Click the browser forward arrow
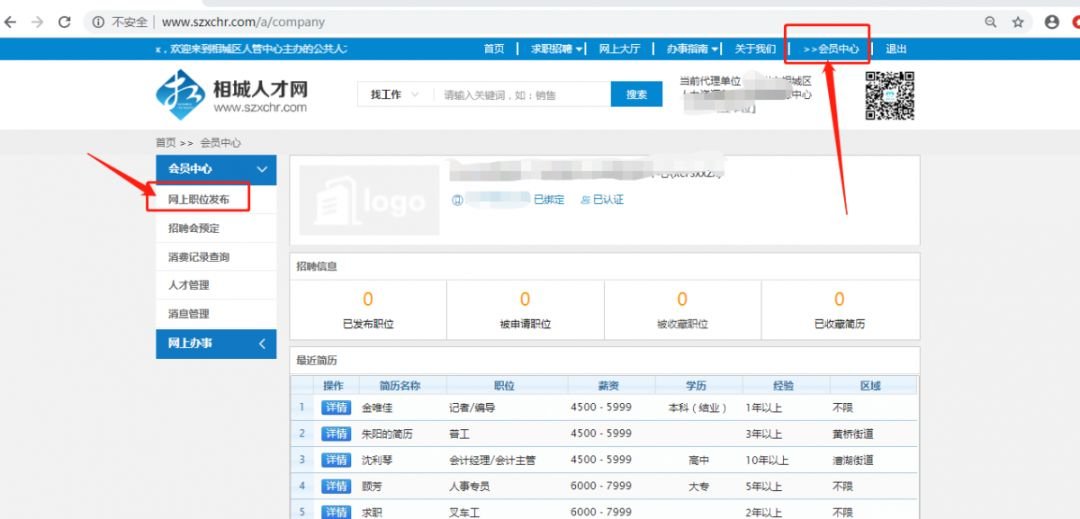 click(x=37, y=21)
